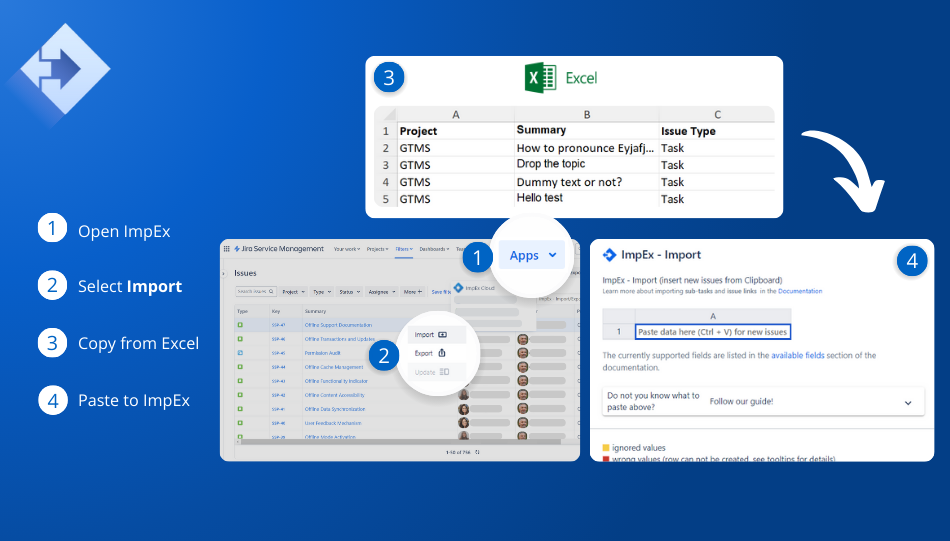Select the greyed Update menu entry

[x=436, y=372]
